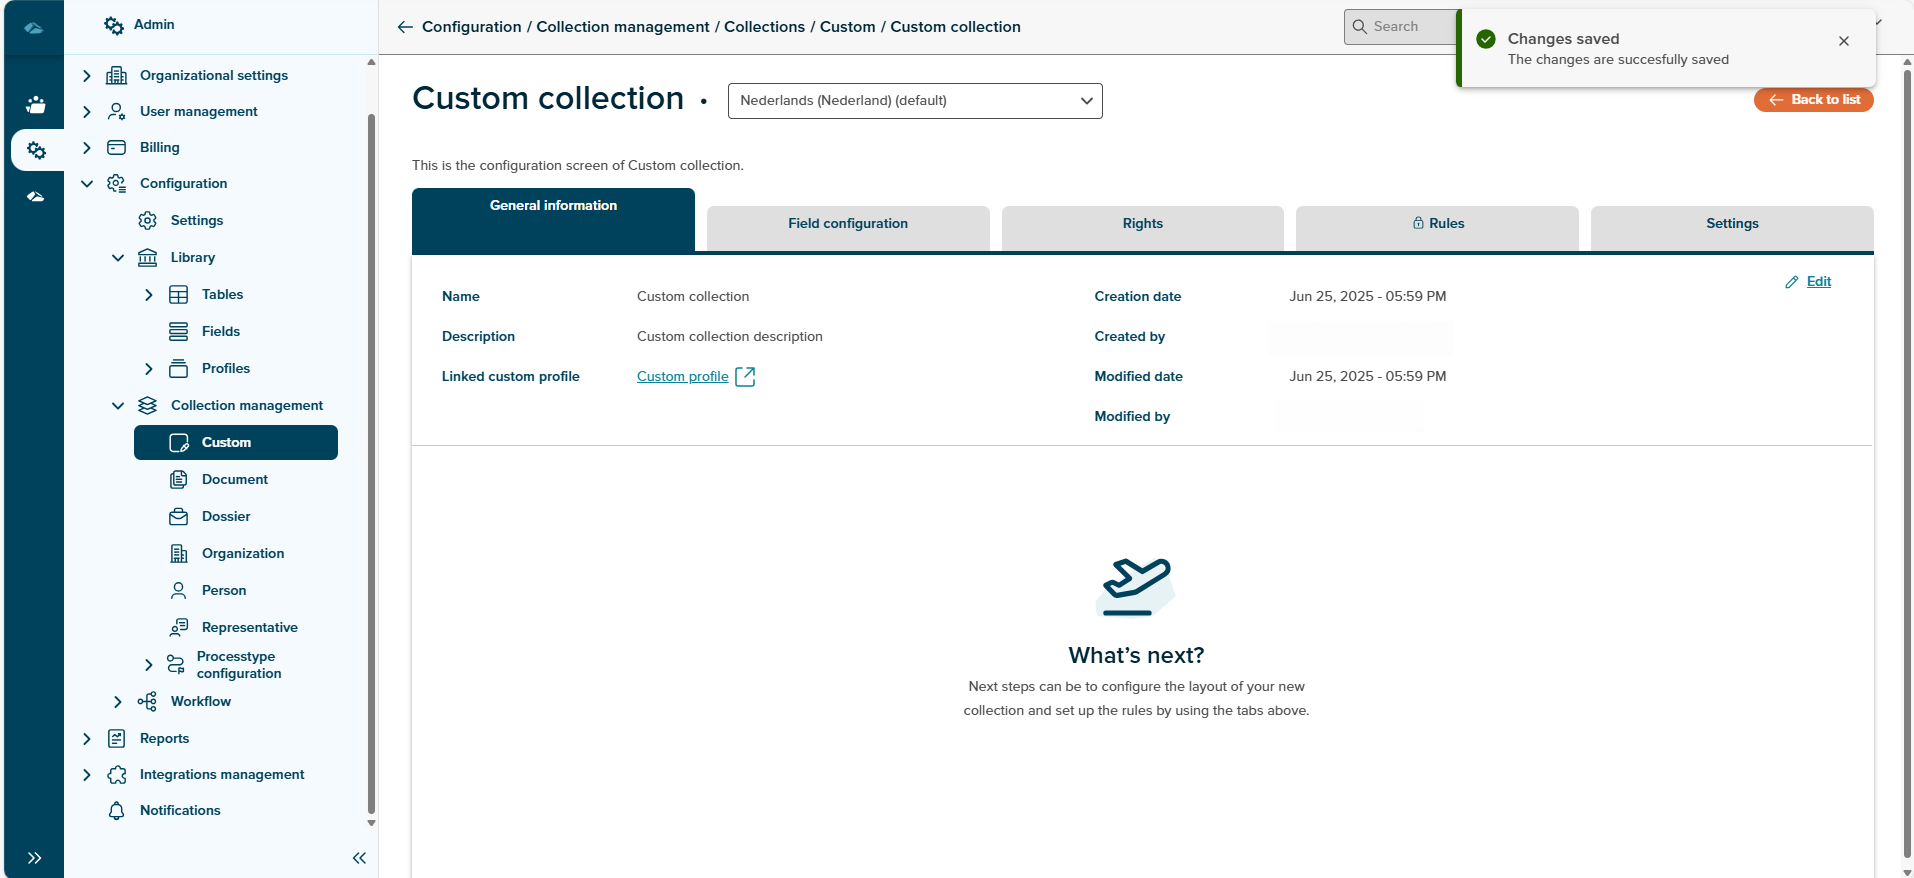Screen dimensions: 1914x878
Task: Expand the Organizational settings node
Action: click(87, 76)
